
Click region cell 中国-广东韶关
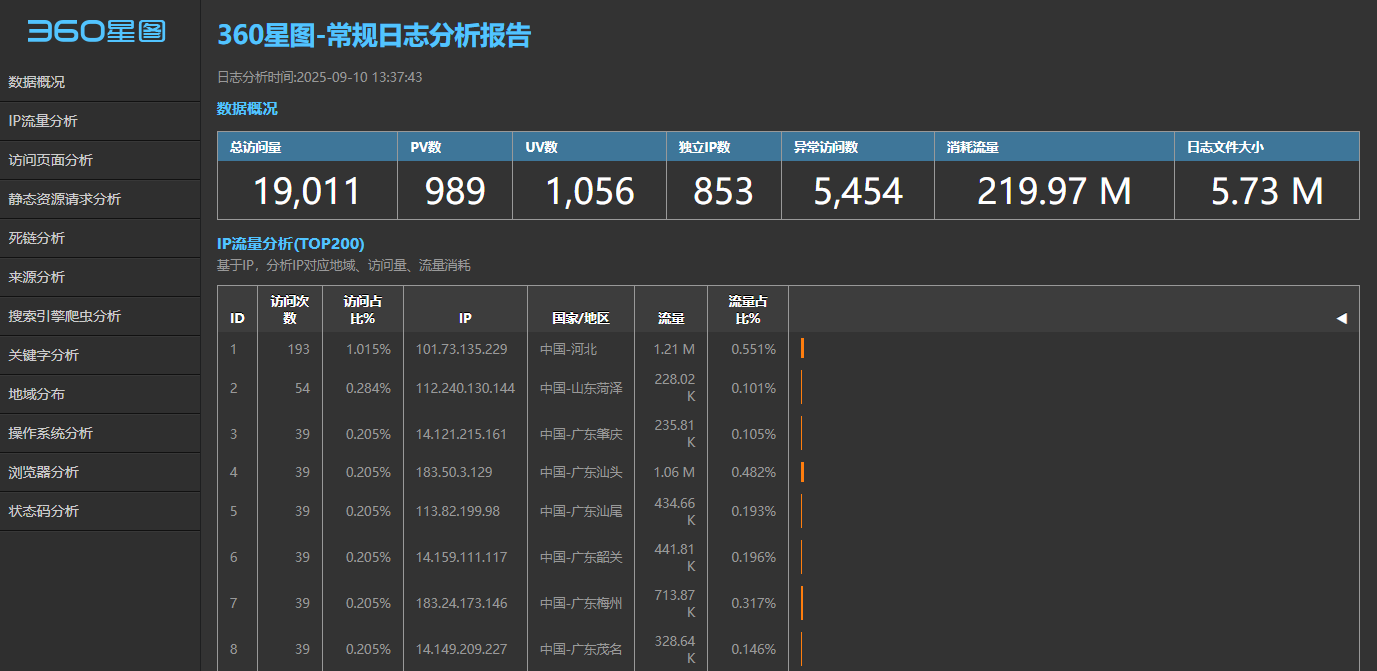coord(581,557)
